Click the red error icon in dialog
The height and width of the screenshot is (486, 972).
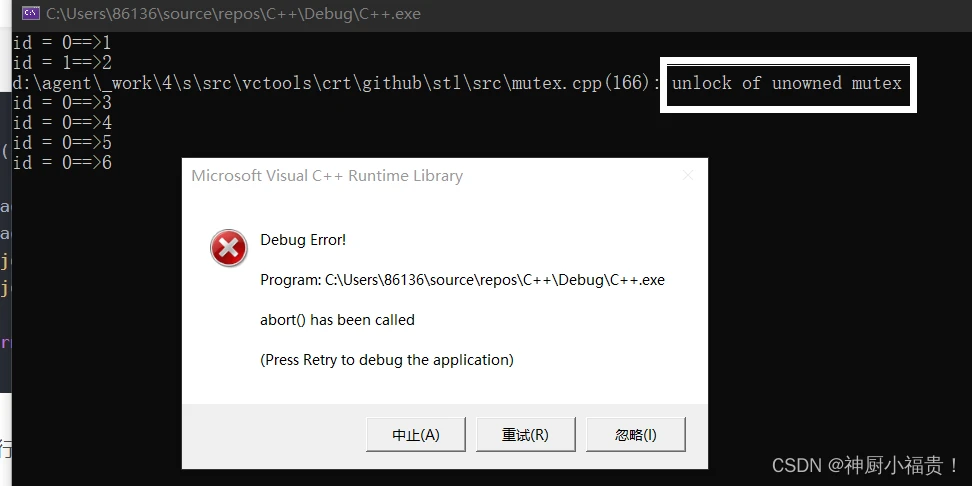tap(229, 249)
